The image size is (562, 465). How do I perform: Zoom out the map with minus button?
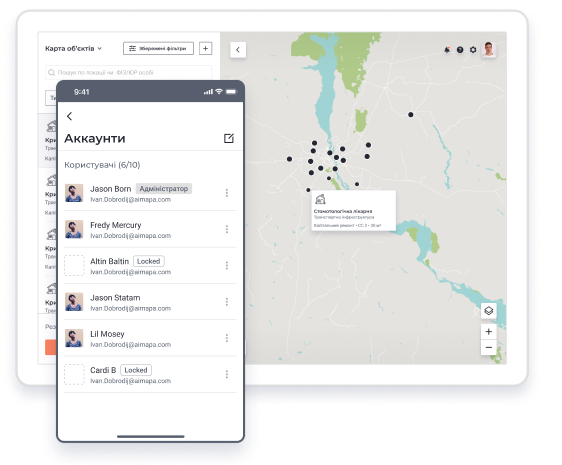click(x=489, y=347)
